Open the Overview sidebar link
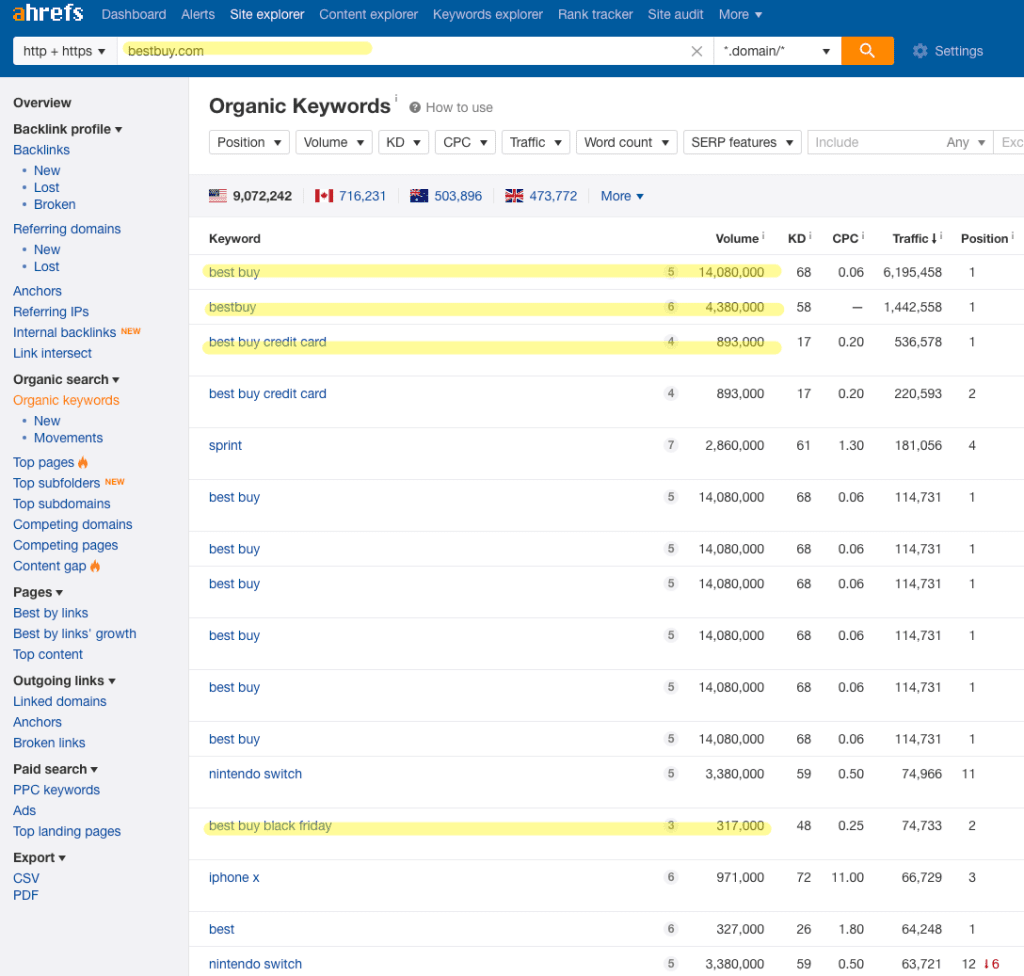Viewport: 1024px width, 976px height. click(42, 103)
